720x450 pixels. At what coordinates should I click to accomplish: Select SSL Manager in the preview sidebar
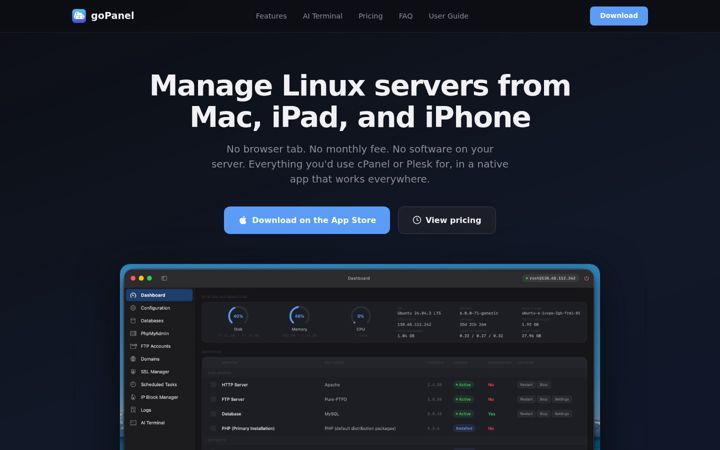pyautogui.click(x=159, y=371)
